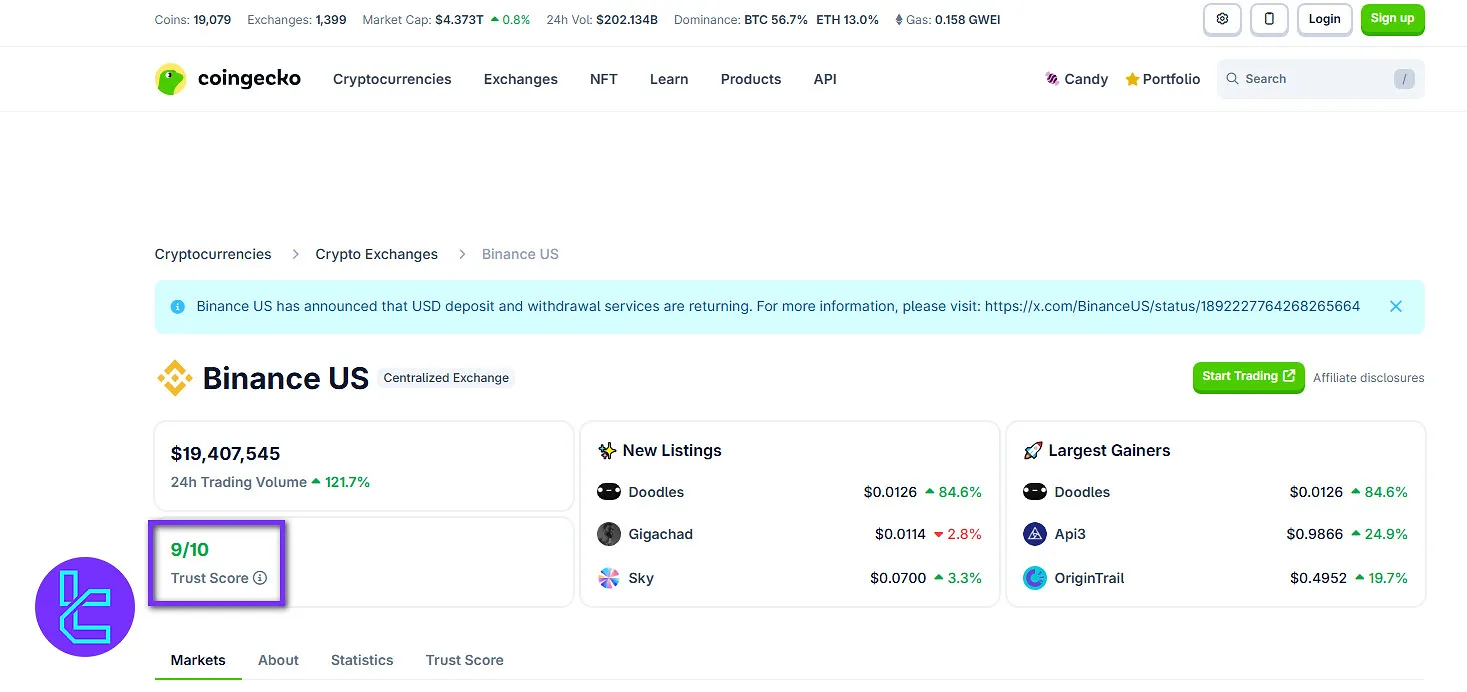Open the Candy rewards icon
The height and width of the screenshot is (692, 1467).
click(x=1052, y=78)
